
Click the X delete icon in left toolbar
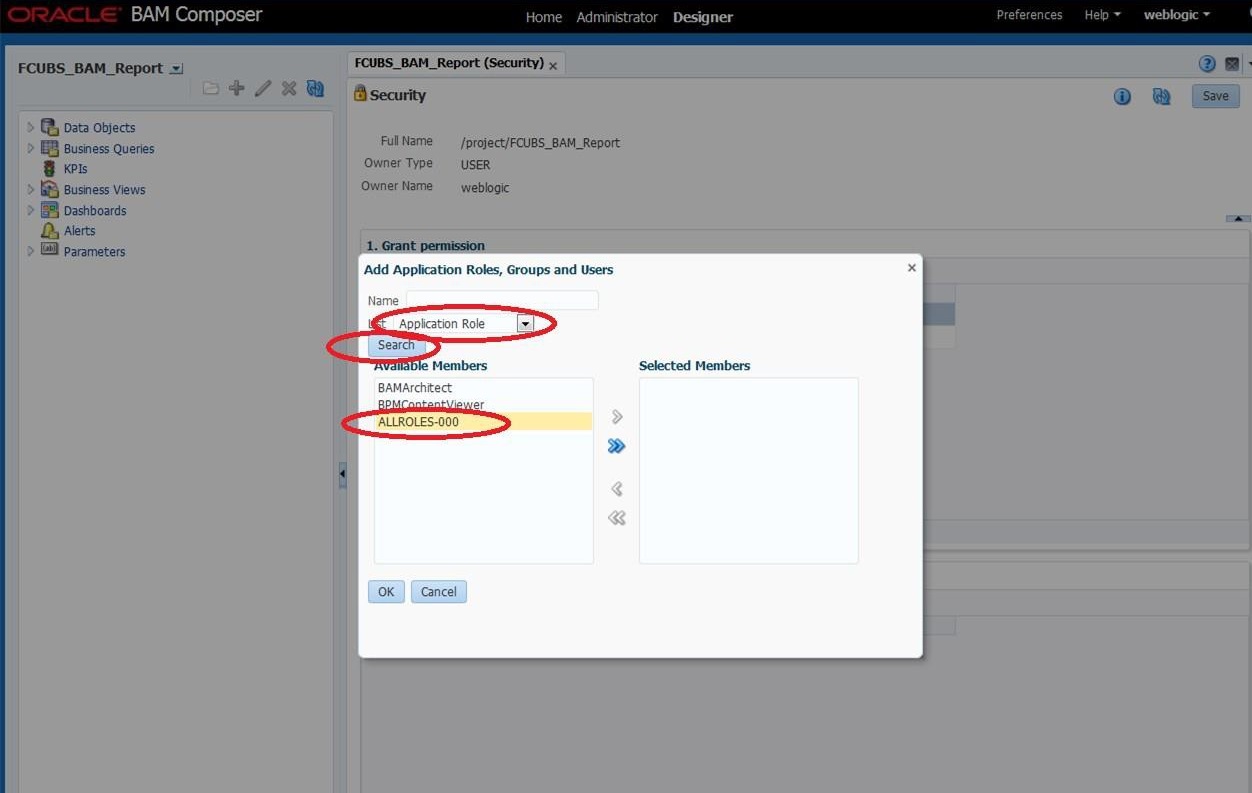(x=289, y=88)
